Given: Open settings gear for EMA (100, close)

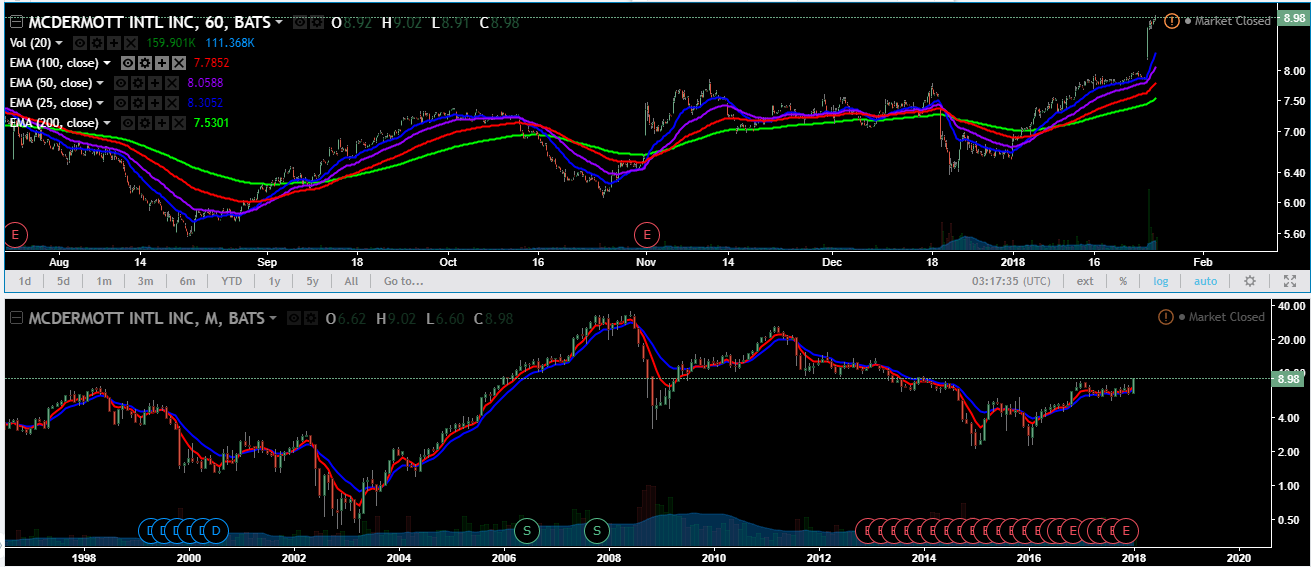Looking at the screenshot, I should [x=146, y=63].
